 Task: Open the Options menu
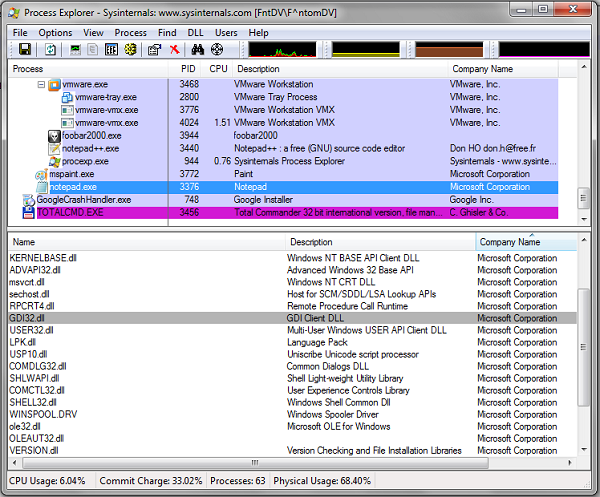pyautogui.click(x=55, y=33)
